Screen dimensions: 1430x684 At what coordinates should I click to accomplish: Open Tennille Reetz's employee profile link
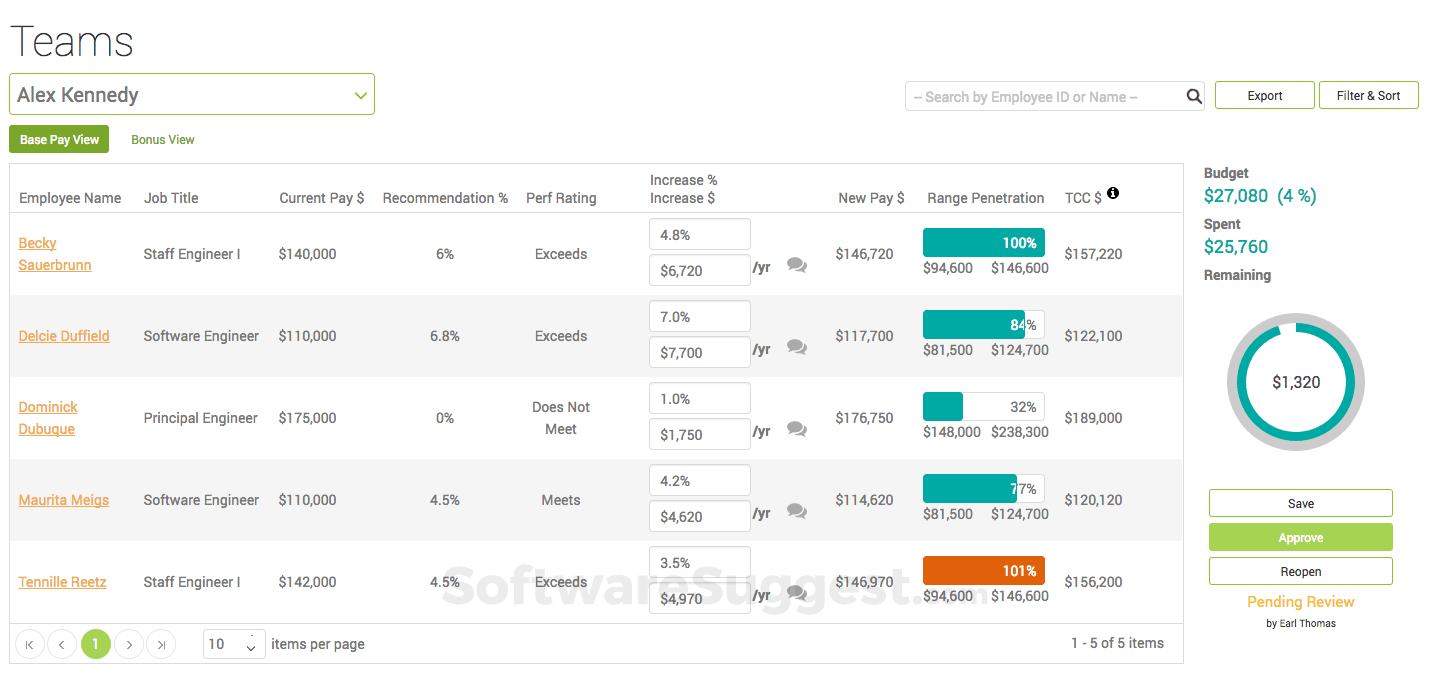pos(62,581)
